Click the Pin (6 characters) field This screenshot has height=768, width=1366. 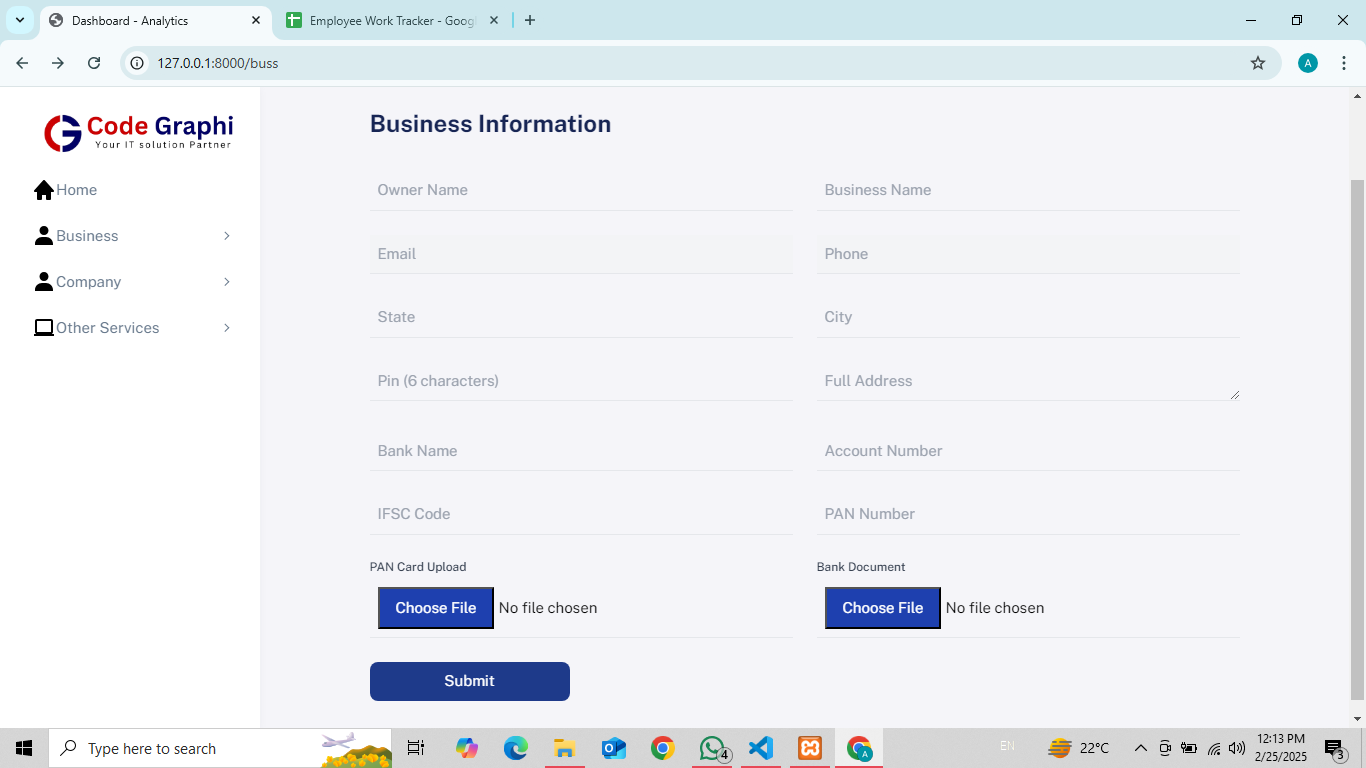581,381
